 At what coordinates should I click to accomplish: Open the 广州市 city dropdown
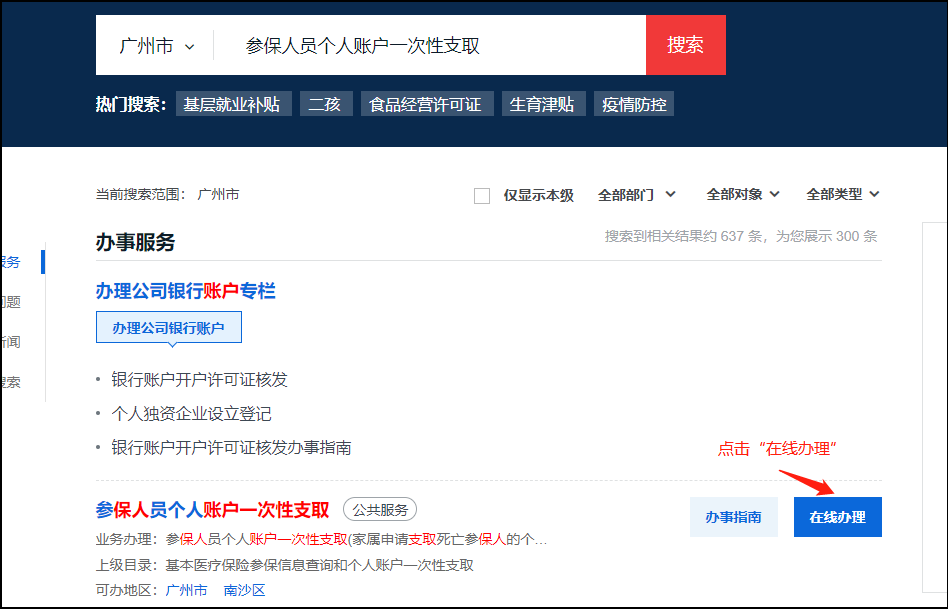156,46
